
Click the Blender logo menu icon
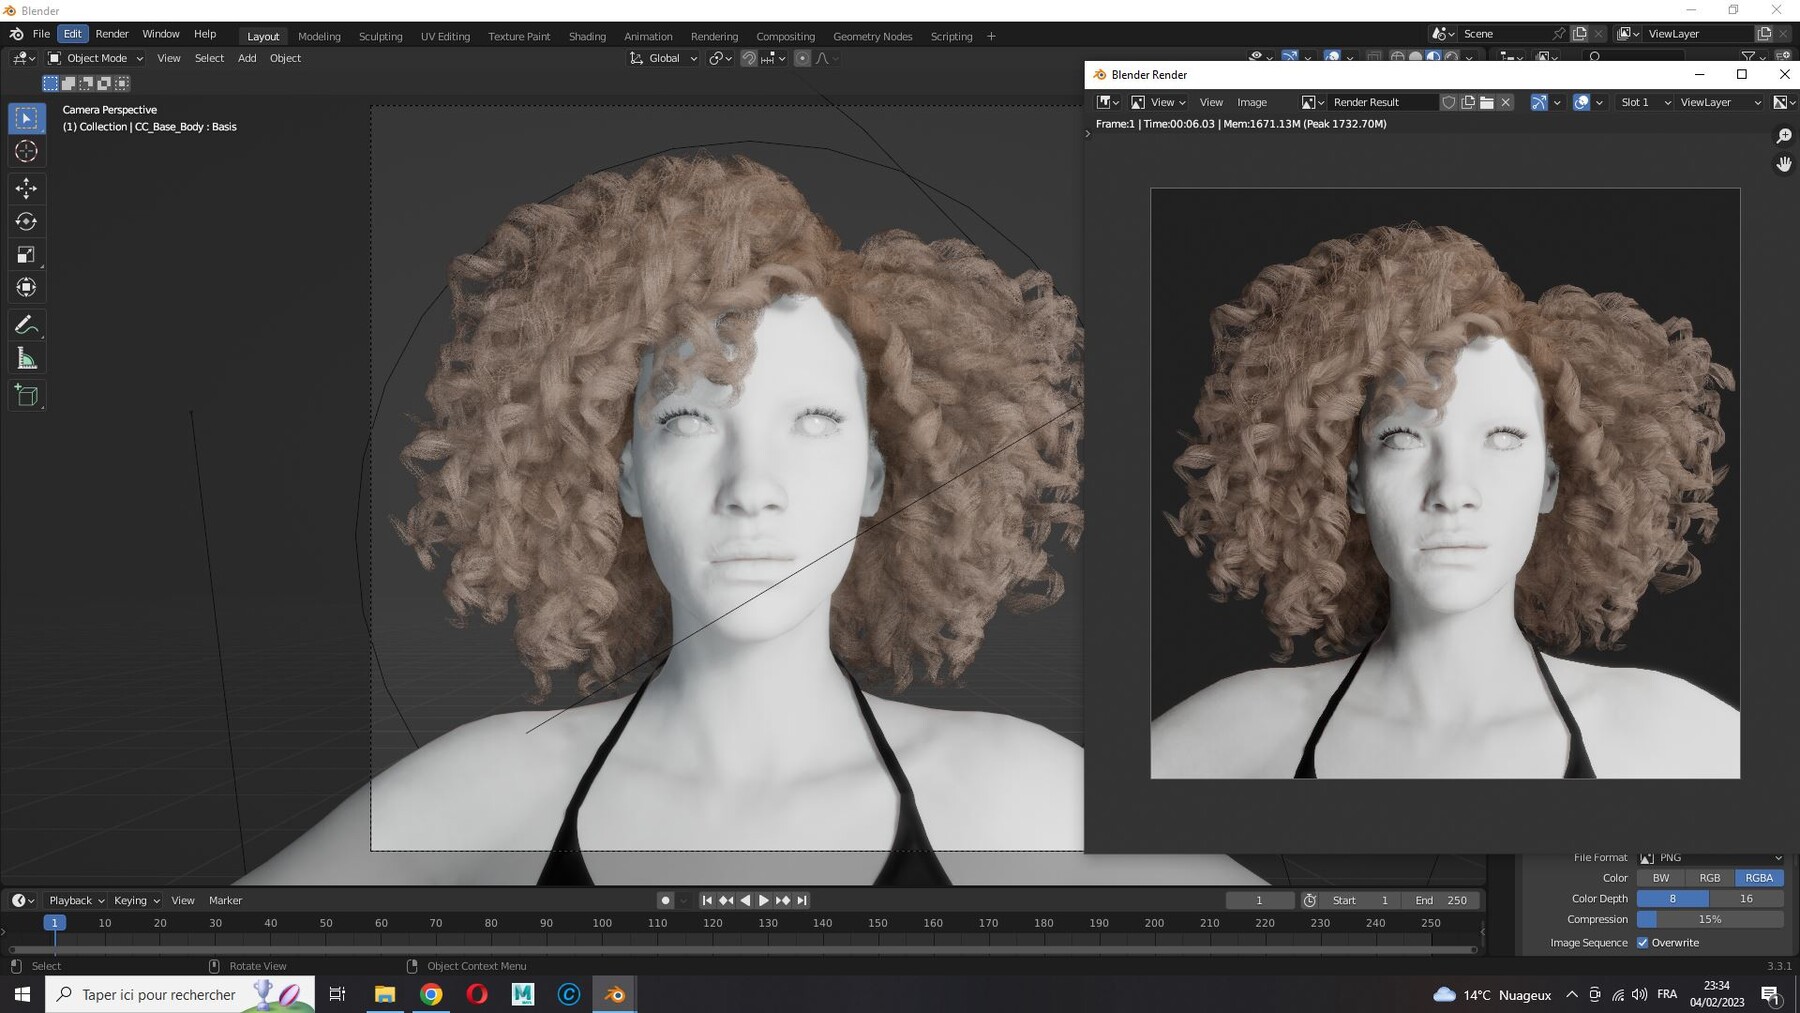(16, 34)
